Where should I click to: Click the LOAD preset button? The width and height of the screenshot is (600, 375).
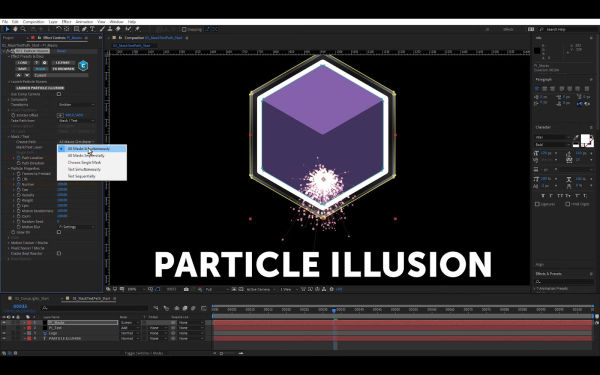point(22,63)
